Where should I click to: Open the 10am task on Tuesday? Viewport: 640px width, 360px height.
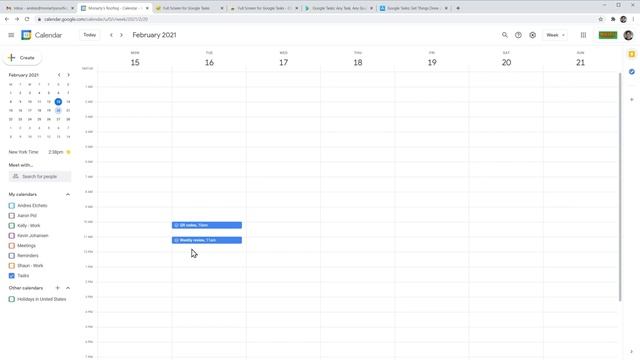click(207, 225)
